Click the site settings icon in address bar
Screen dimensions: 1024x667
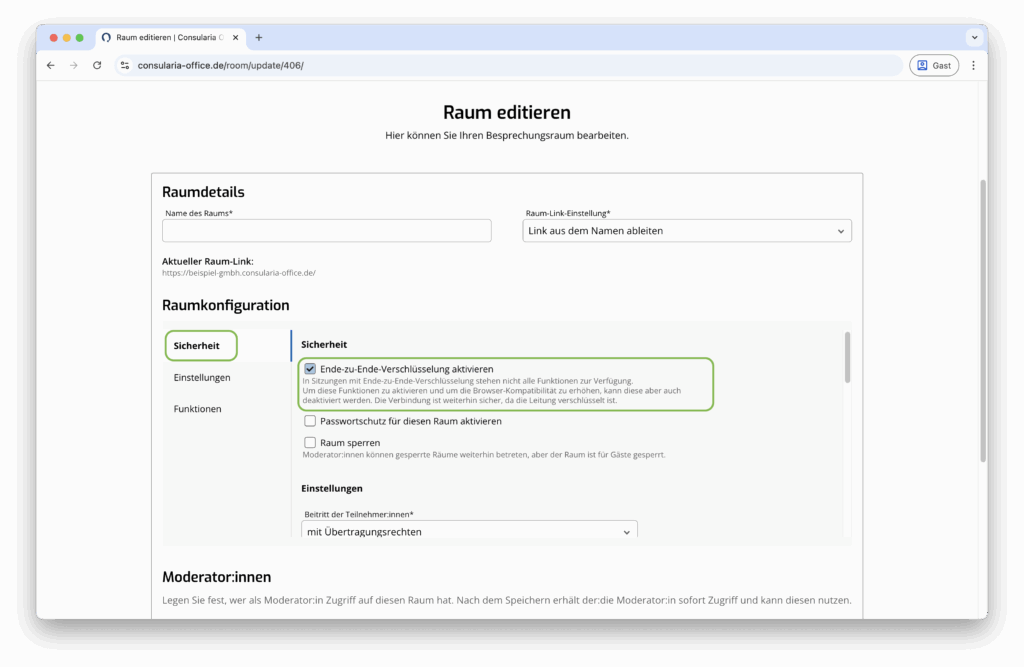(x=125, y=65)
